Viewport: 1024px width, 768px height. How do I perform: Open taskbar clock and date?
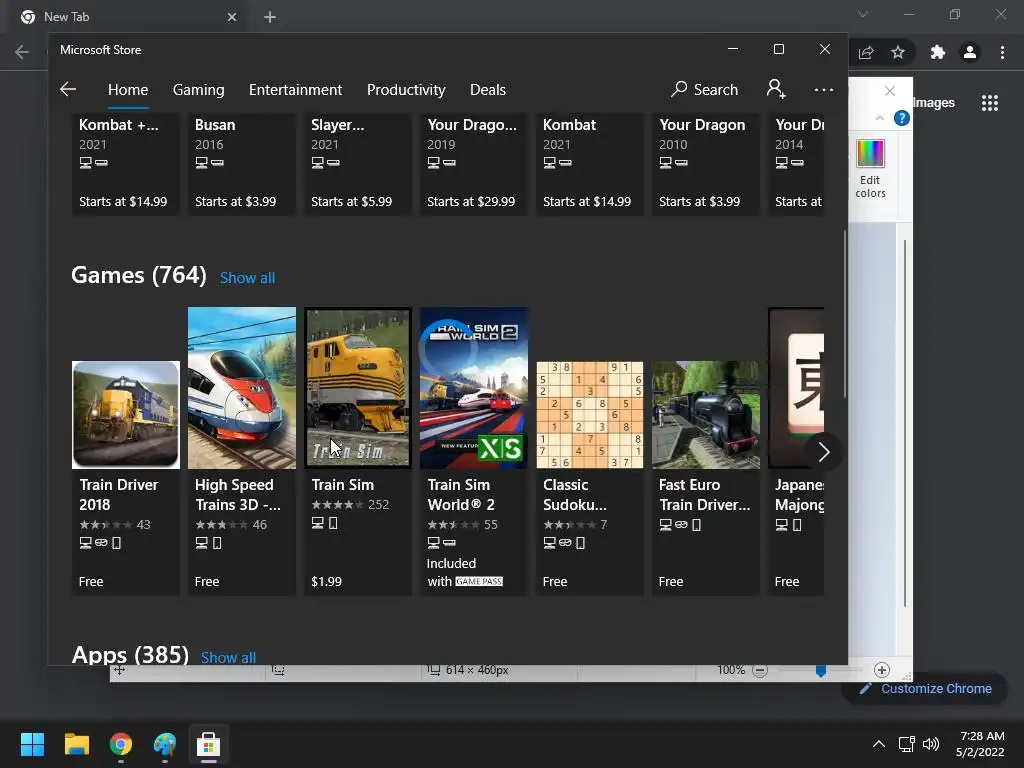point(981,744)
